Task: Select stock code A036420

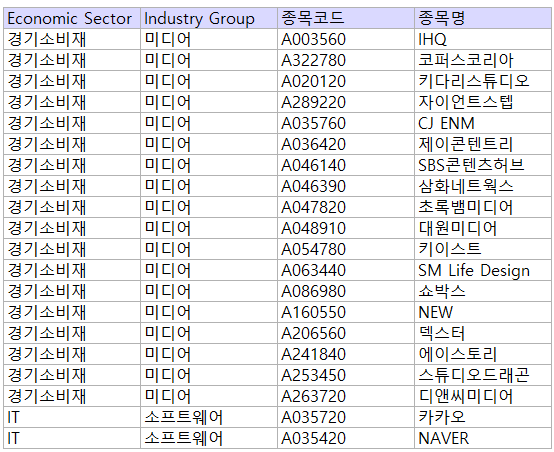Action: pos(346,144)
